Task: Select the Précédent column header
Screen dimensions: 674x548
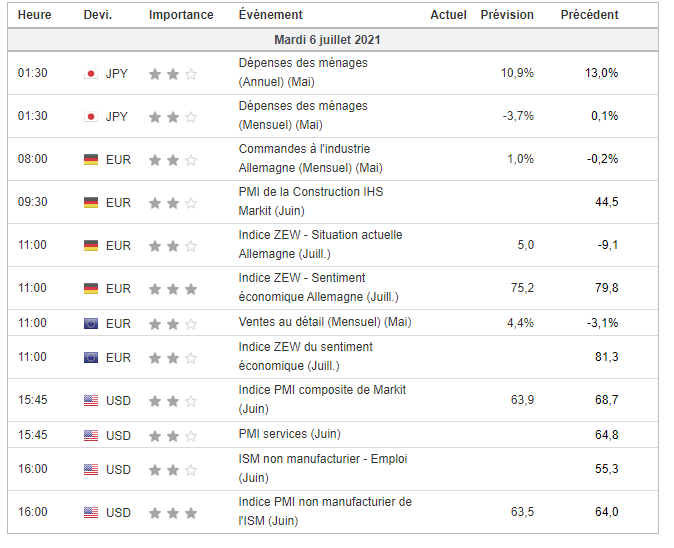Action: [589, 15]
